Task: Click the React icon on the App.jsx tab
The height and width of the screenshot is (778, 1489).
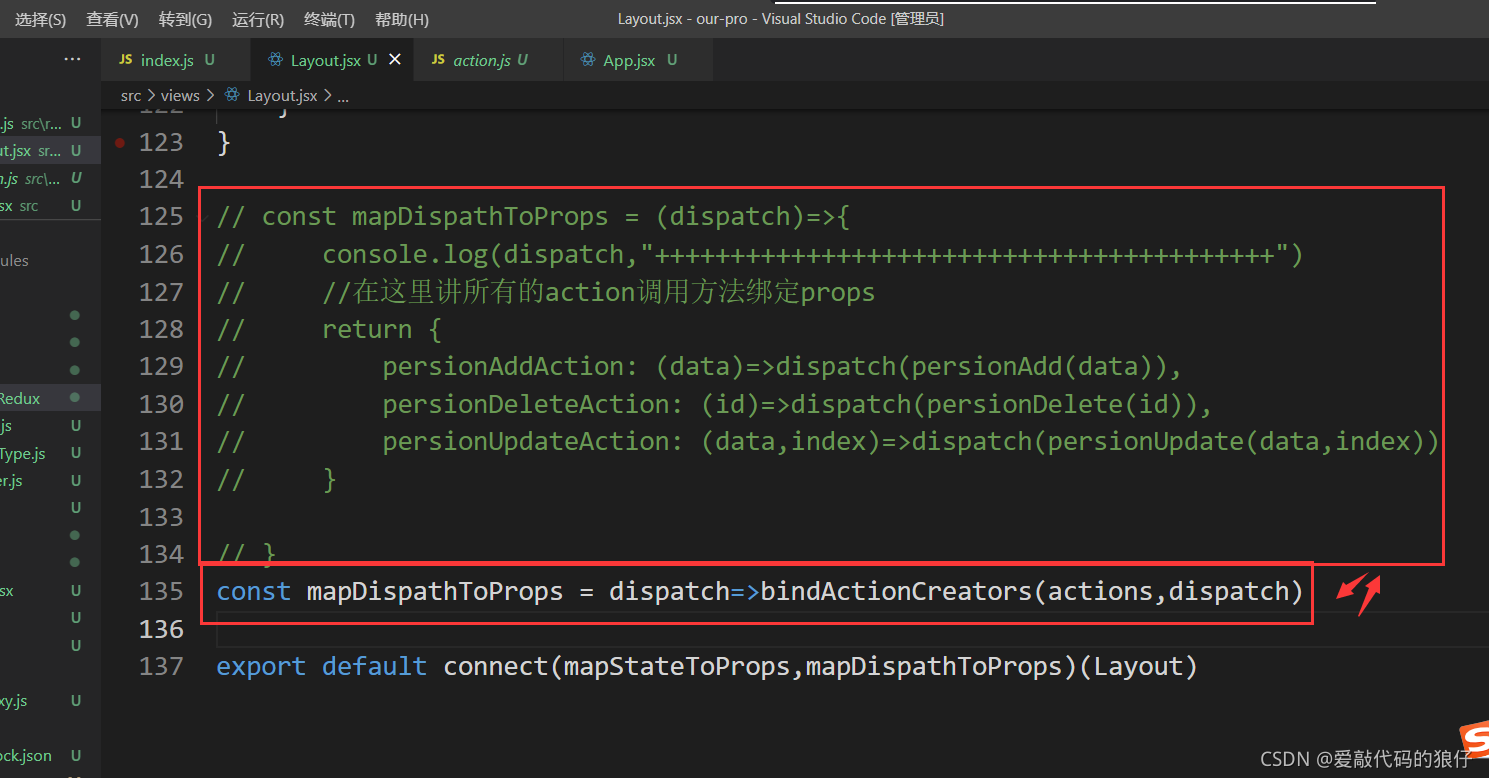Action: point(587,59)
